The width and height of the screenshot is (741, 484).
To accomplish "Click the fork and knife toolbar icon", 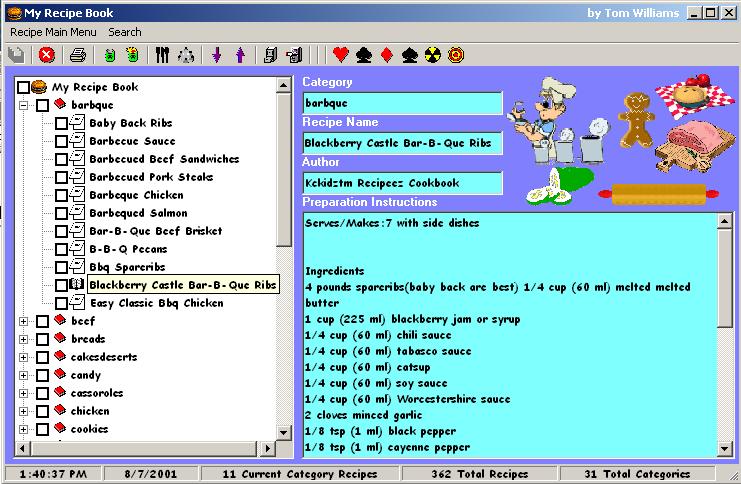I will pyautogui.click(x=164, y=55).
